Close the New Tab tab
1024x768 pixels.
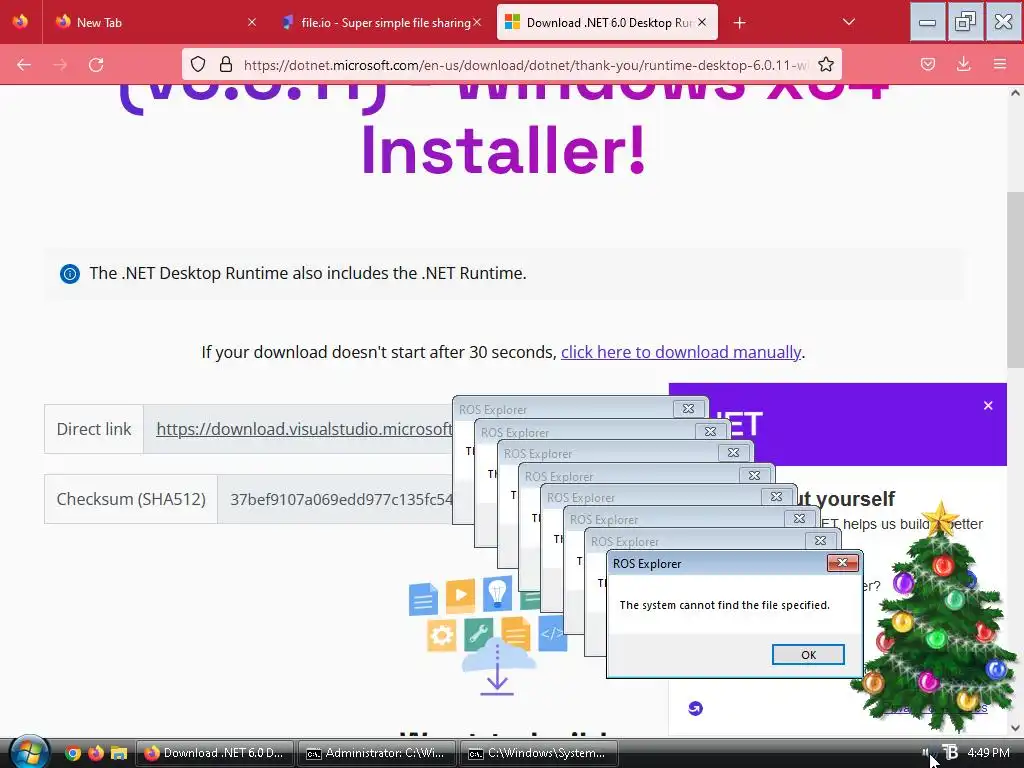coord(252,22)
